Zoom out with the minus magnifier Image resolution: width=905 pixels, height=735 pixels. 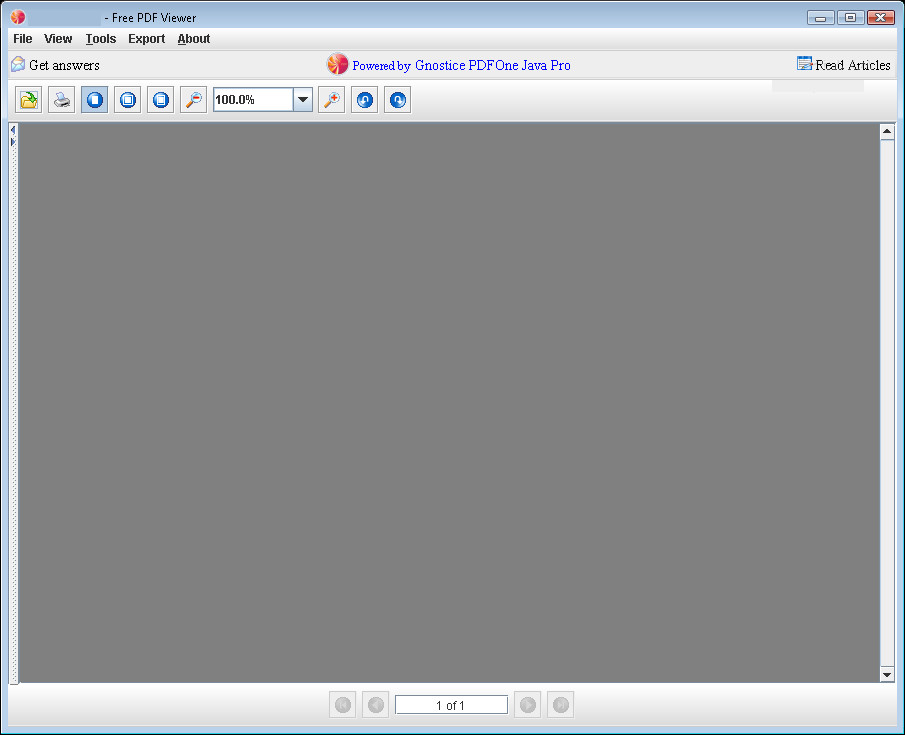[193, 100]
